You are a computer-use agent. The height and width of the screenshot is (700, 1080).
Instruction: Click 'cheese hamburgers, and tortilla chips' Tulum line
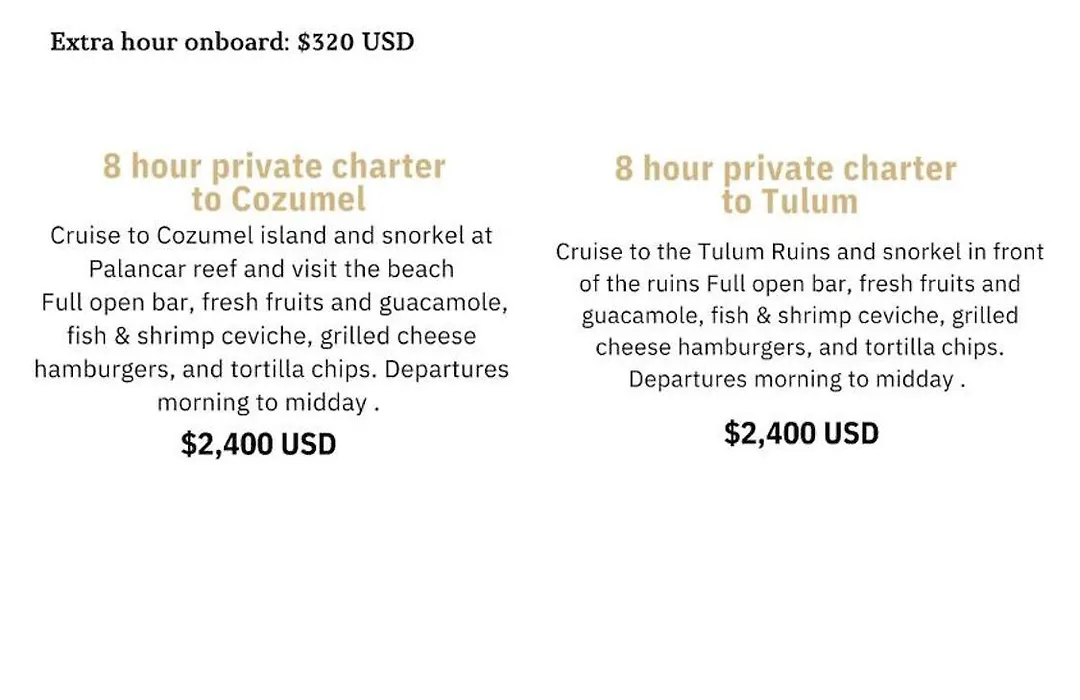click(x=800, y=347)
